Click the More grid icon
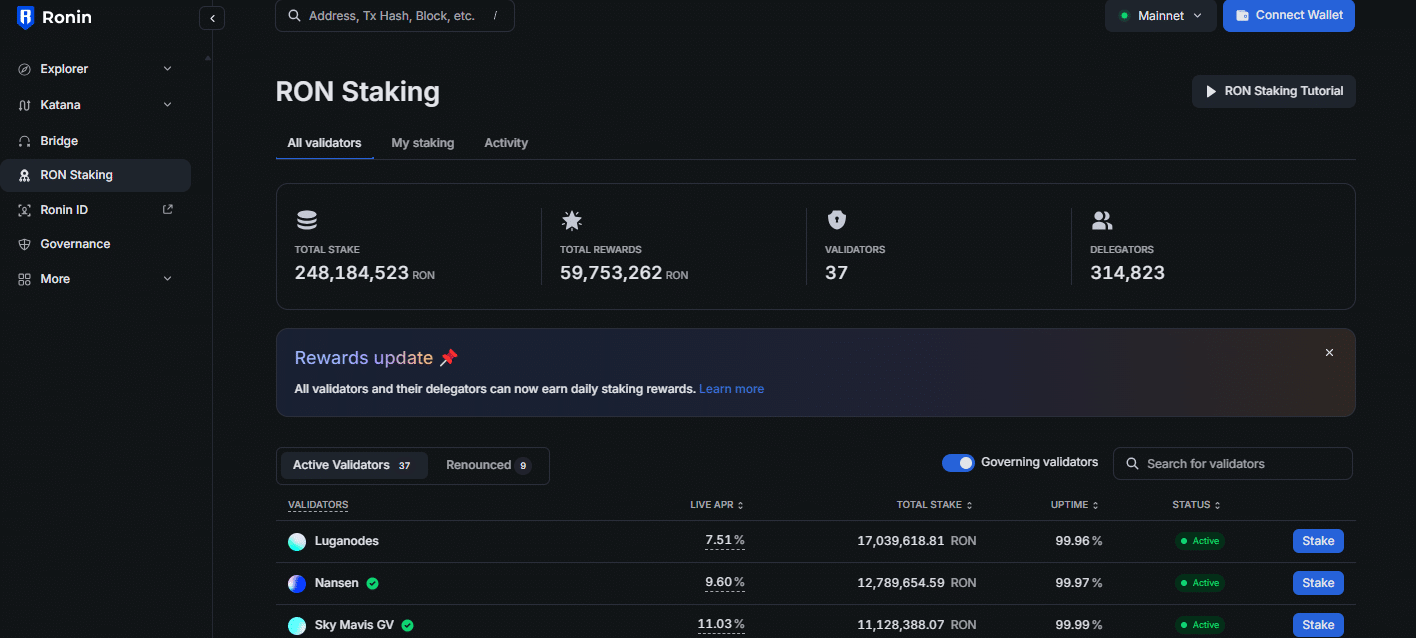1416x638 pixels. (25, 279)
